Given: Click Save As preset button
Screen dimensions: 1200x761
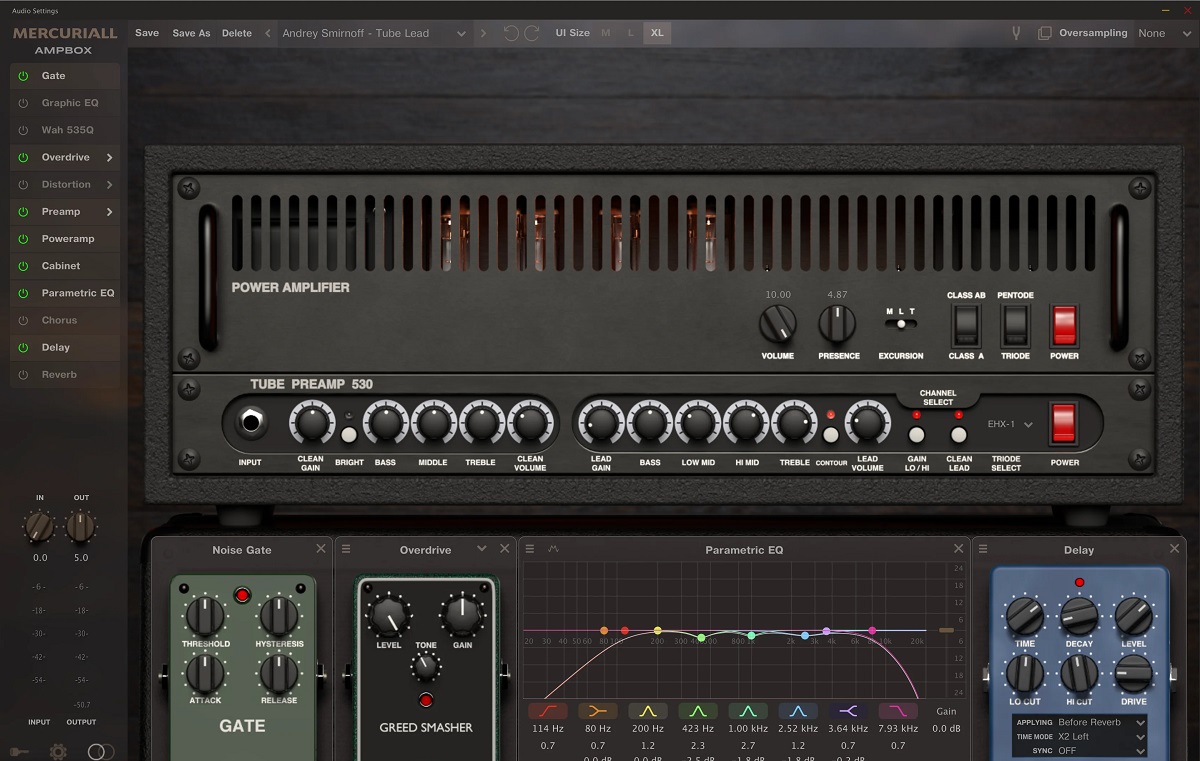Looking at the screenshot, I should (191, 33).
